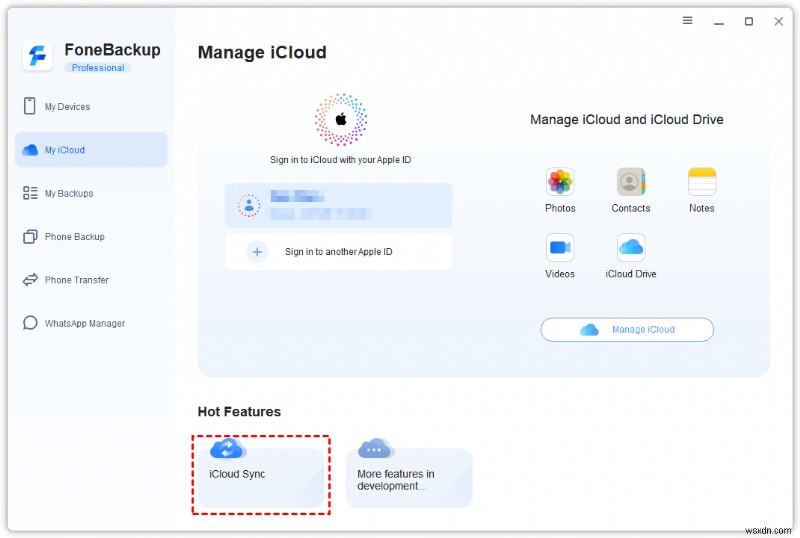Click the Professional edition badge
This screenshot has width=800, height=538.
pyautogui.click(x=97, y=67)
